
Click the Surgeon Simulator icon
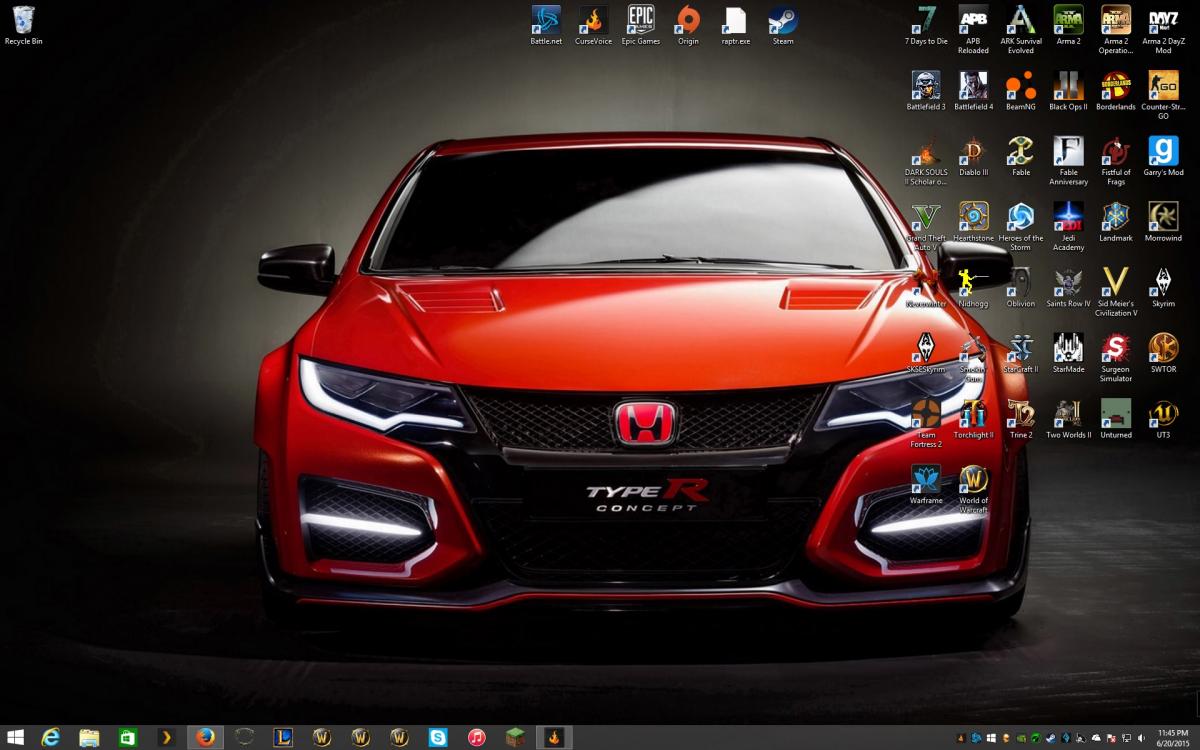pos(1116,349)
